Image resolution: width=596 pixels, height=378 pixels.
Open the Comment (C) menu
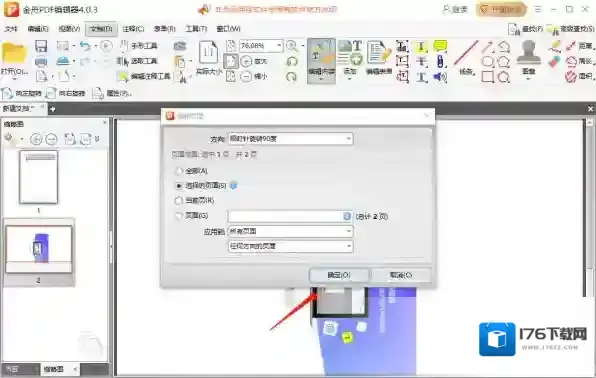[x=133, y=29]
